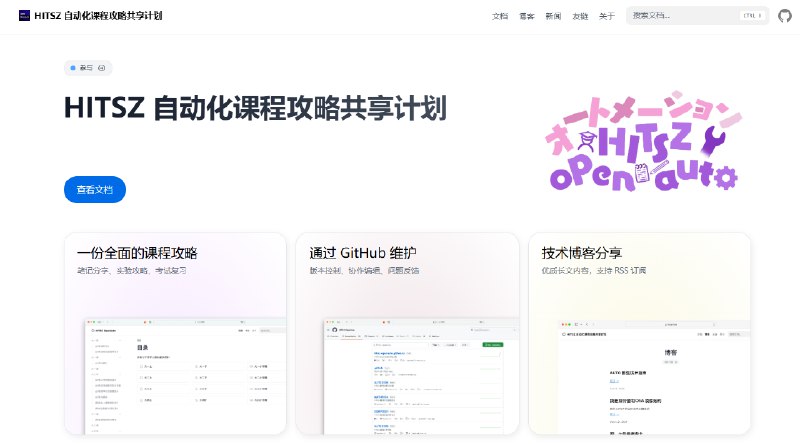Image resolution: width=800 pixels, height=444 pixels.
Task: Click the small icon in the 参与 badge
Action: pos(102,68)
